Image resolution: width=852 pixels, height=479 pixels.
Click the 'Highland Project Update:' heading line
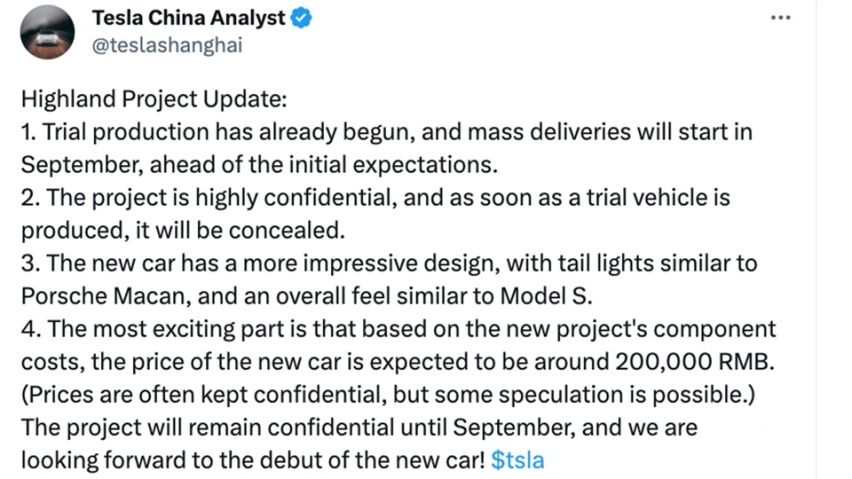click(x=154, y=99)
